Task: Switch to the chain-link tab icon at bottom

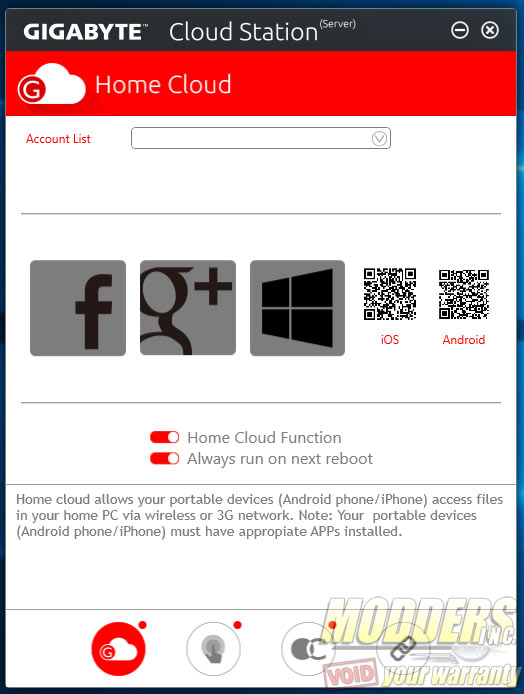Action: 403,648
